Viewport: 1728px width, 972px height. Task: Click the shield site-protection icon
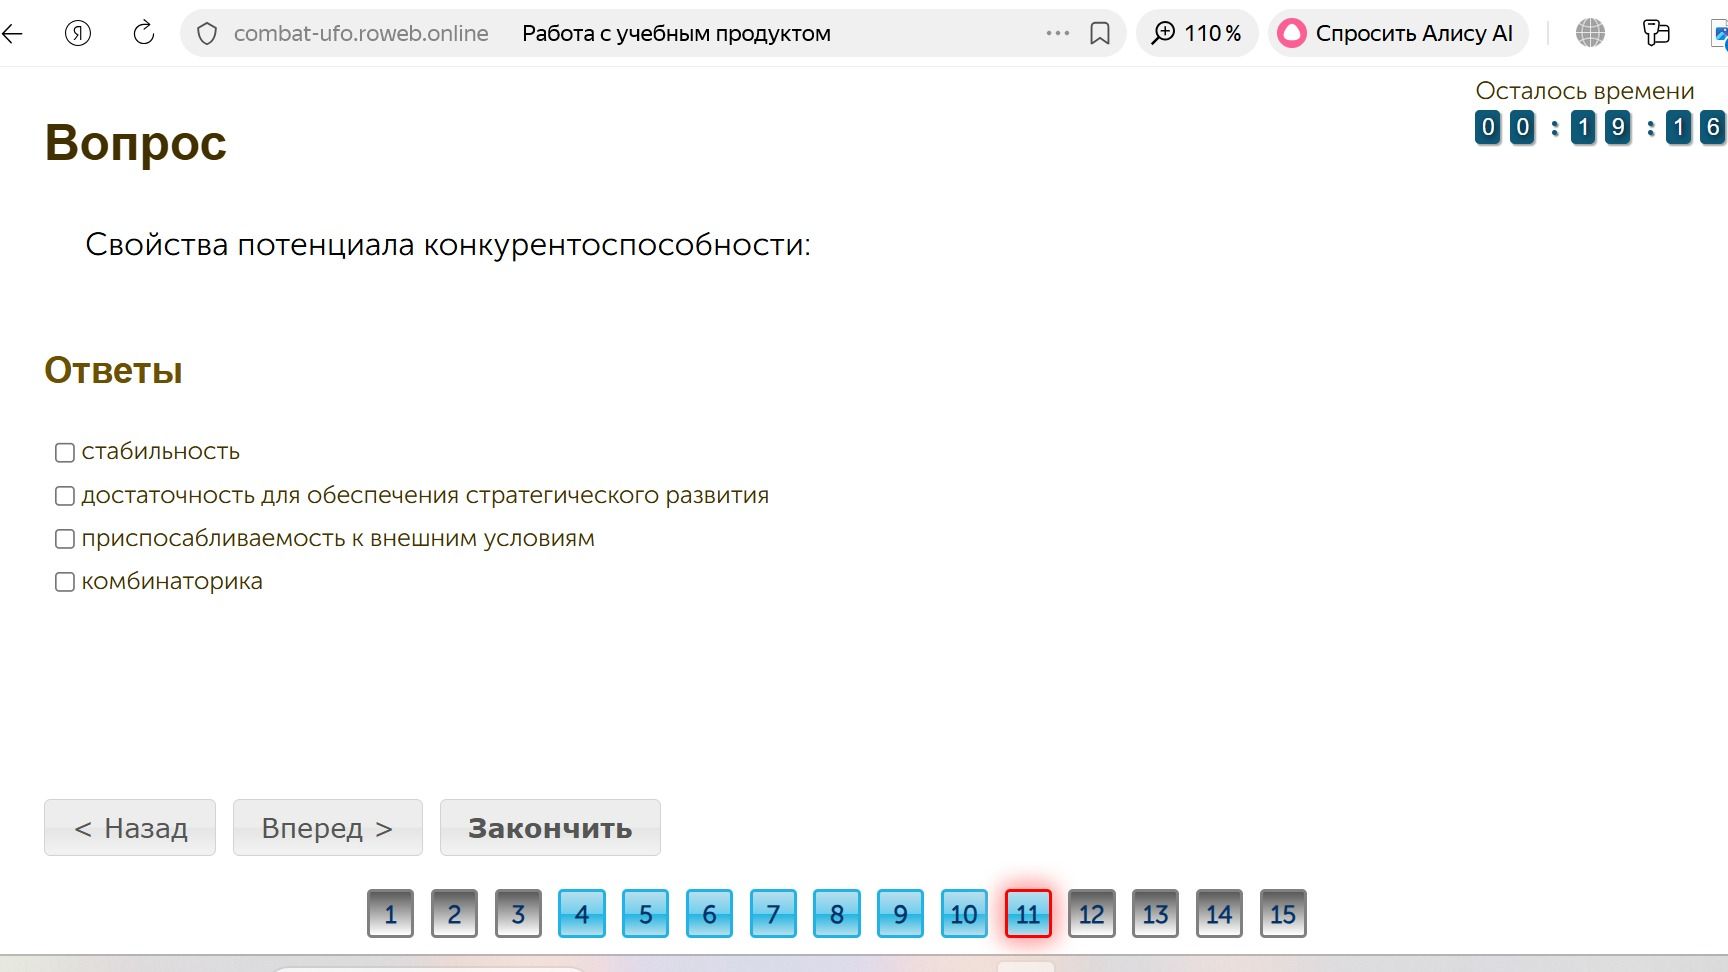coord(207,34)
